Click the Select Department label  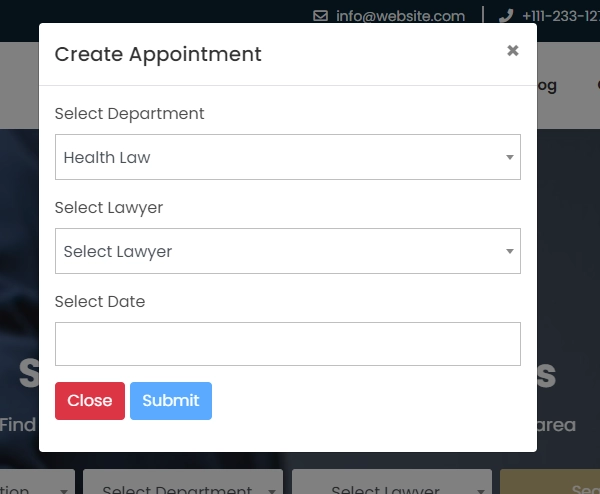[x=129, y=114]
